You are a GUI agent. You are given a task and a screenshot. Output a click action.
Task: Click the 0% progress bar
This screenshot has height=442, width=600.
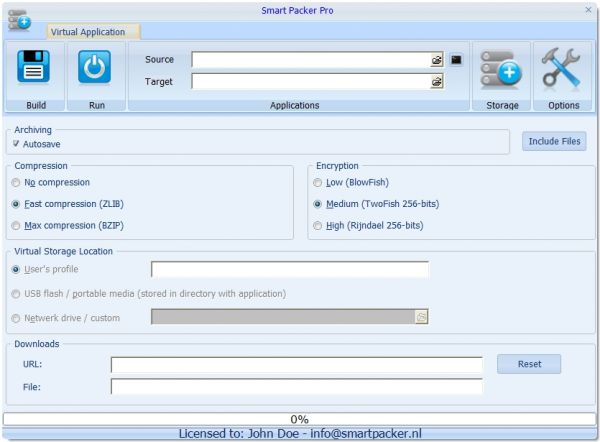point(299,419)
